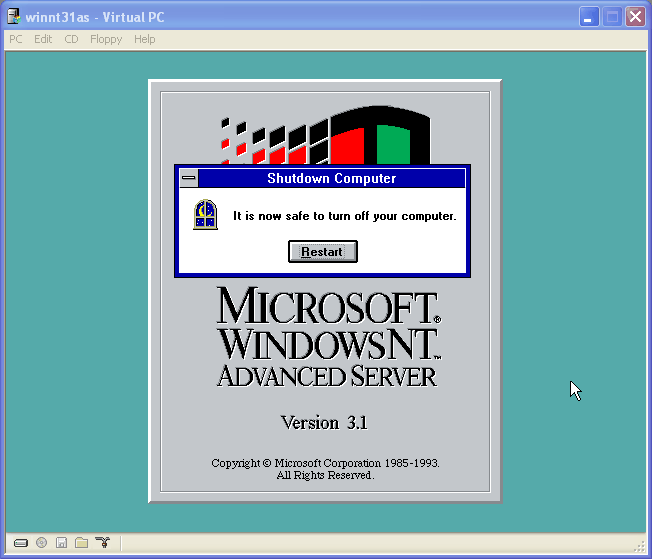Click the window resize grip at corner
Viewport: 652px width, 559px height.
639,547
